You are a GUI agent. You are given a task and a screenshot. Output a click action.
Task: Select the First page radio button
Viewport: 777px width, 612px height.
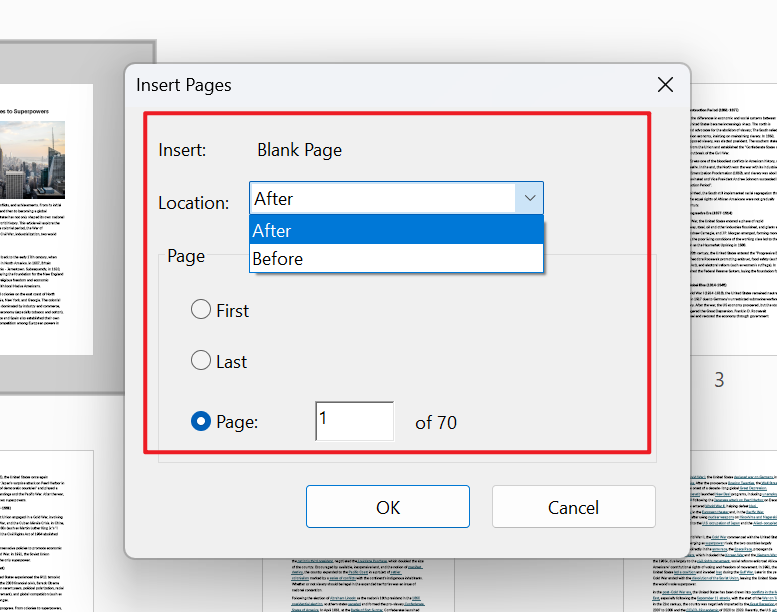click(x=201, y=310)
